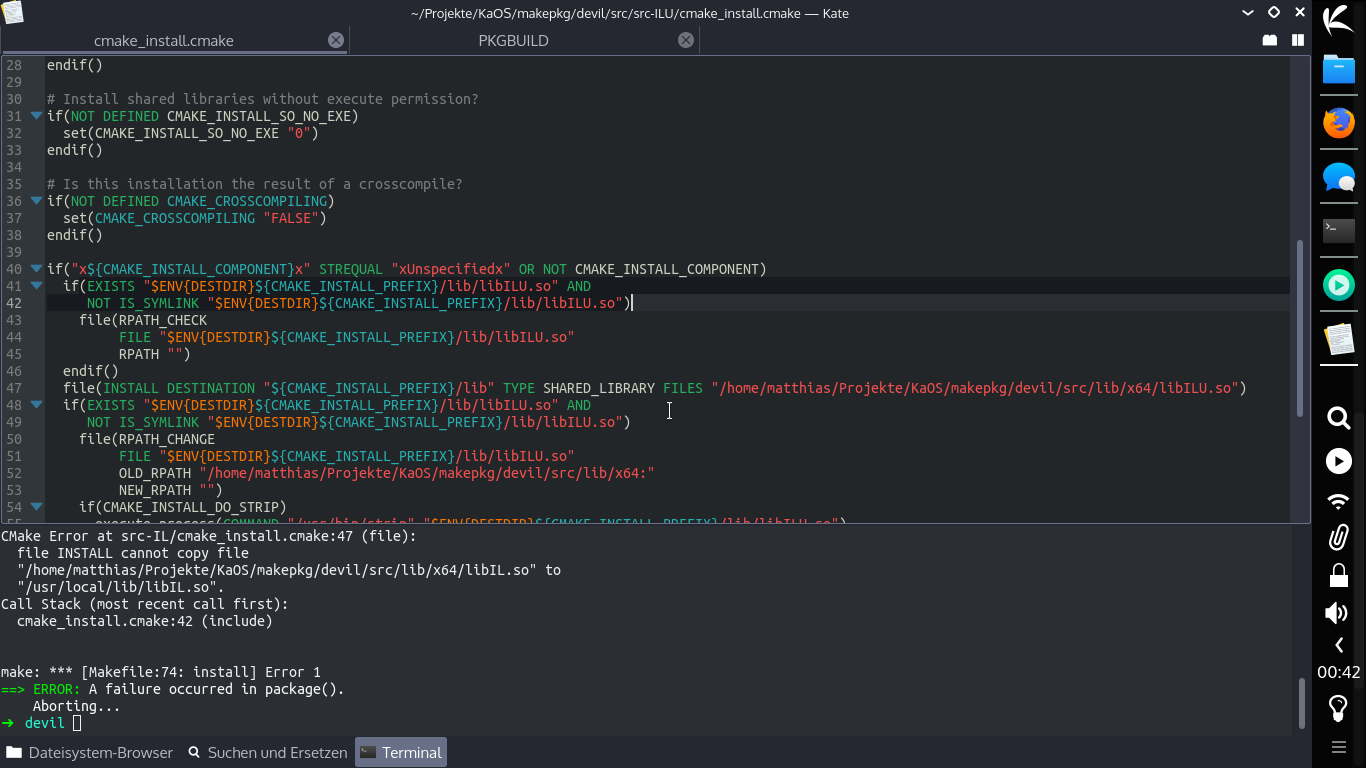Screen dimensions: 1366x768
Task: Click the "/usr/local/lib/libIL.so" terminal line
Action: click(x=121, y=587)
